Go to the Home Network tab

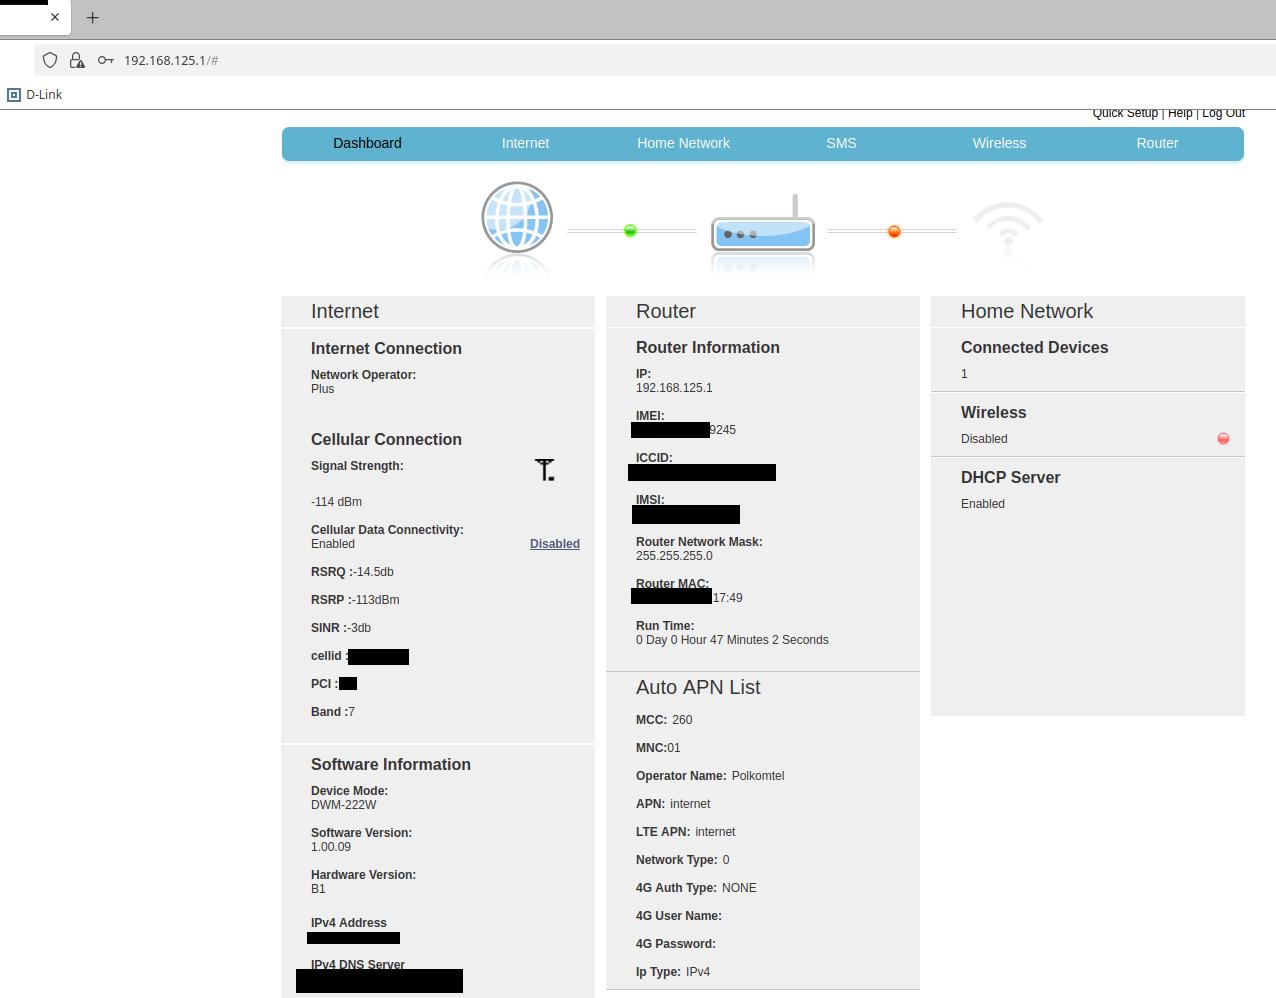click(x=683, y=143)
